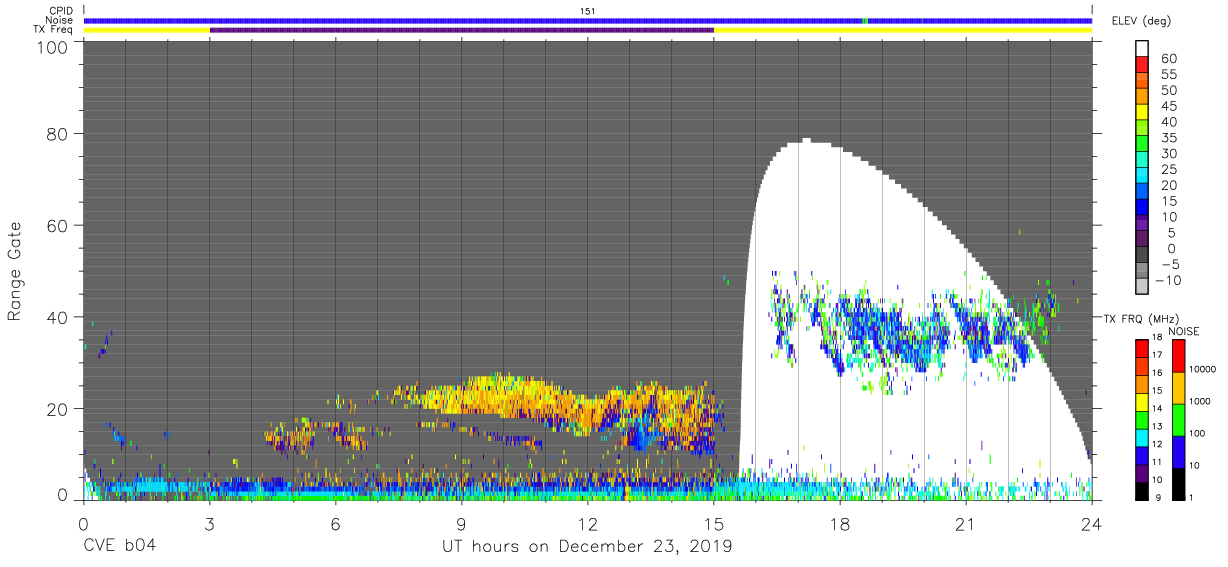Click the CPID label at top left

[x=62, y=11]
